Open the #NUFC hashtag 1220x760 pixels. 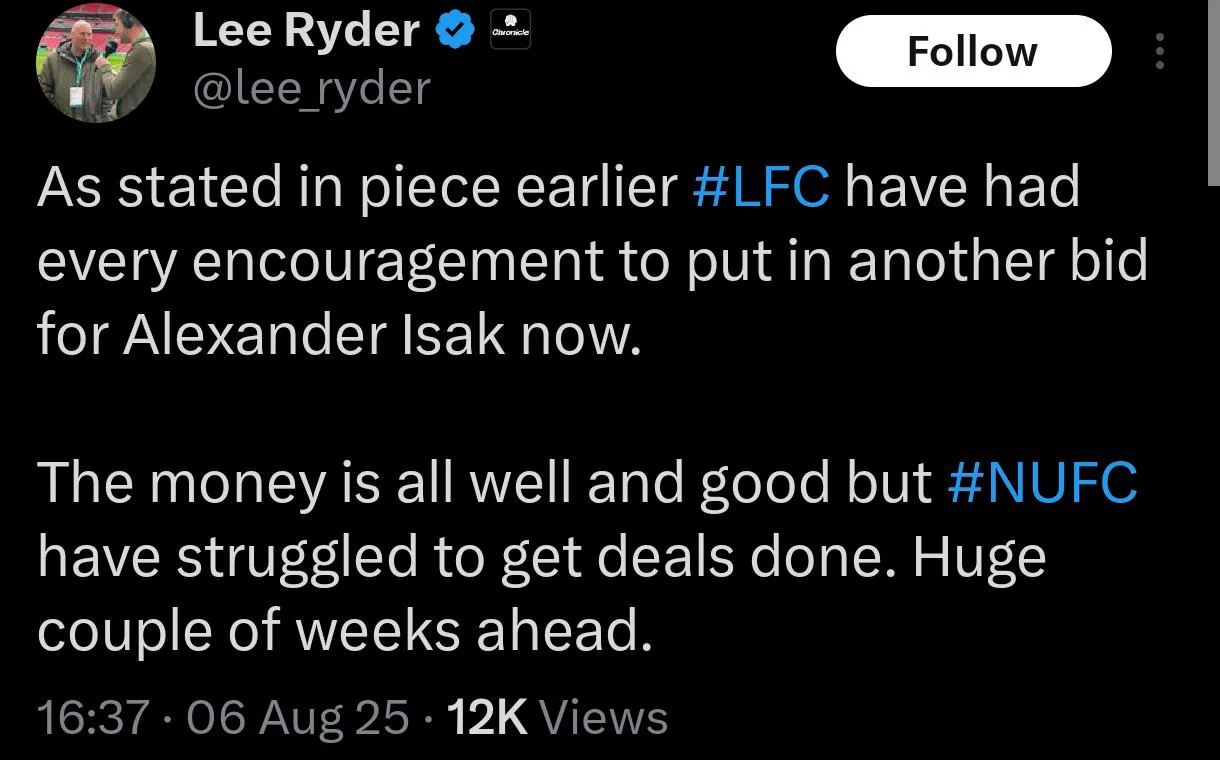tap(1041, 483)
